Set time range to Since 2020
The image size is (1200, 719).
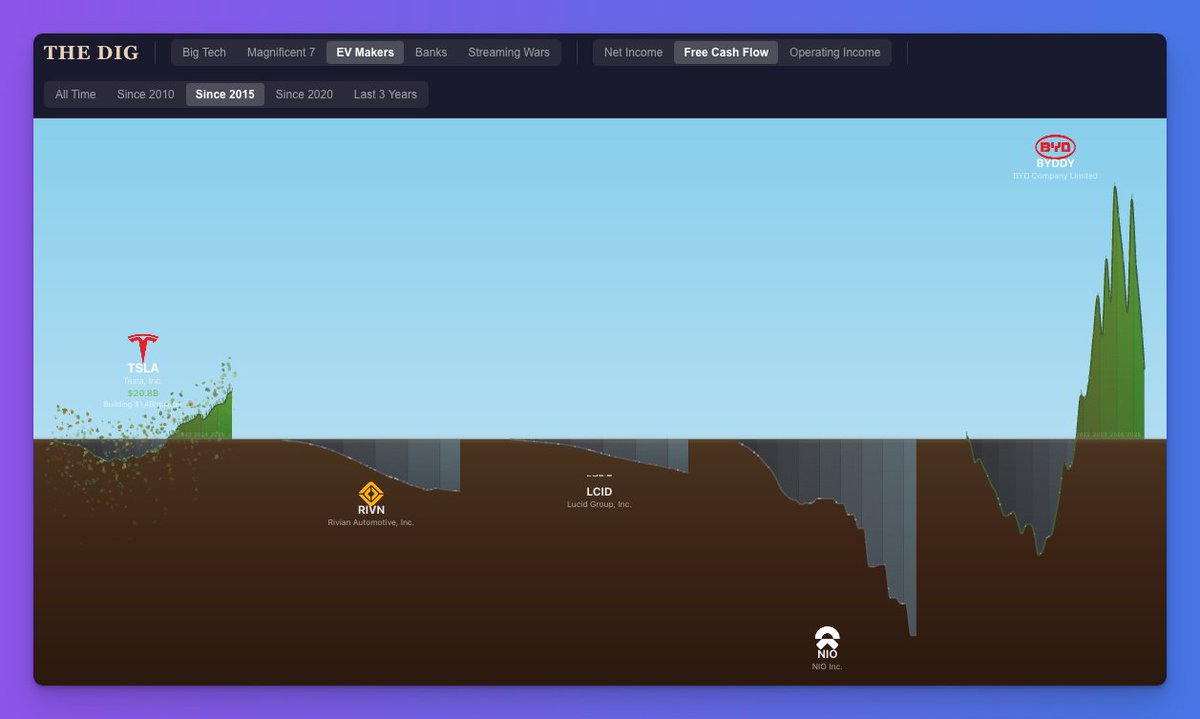tap(304, 94)
